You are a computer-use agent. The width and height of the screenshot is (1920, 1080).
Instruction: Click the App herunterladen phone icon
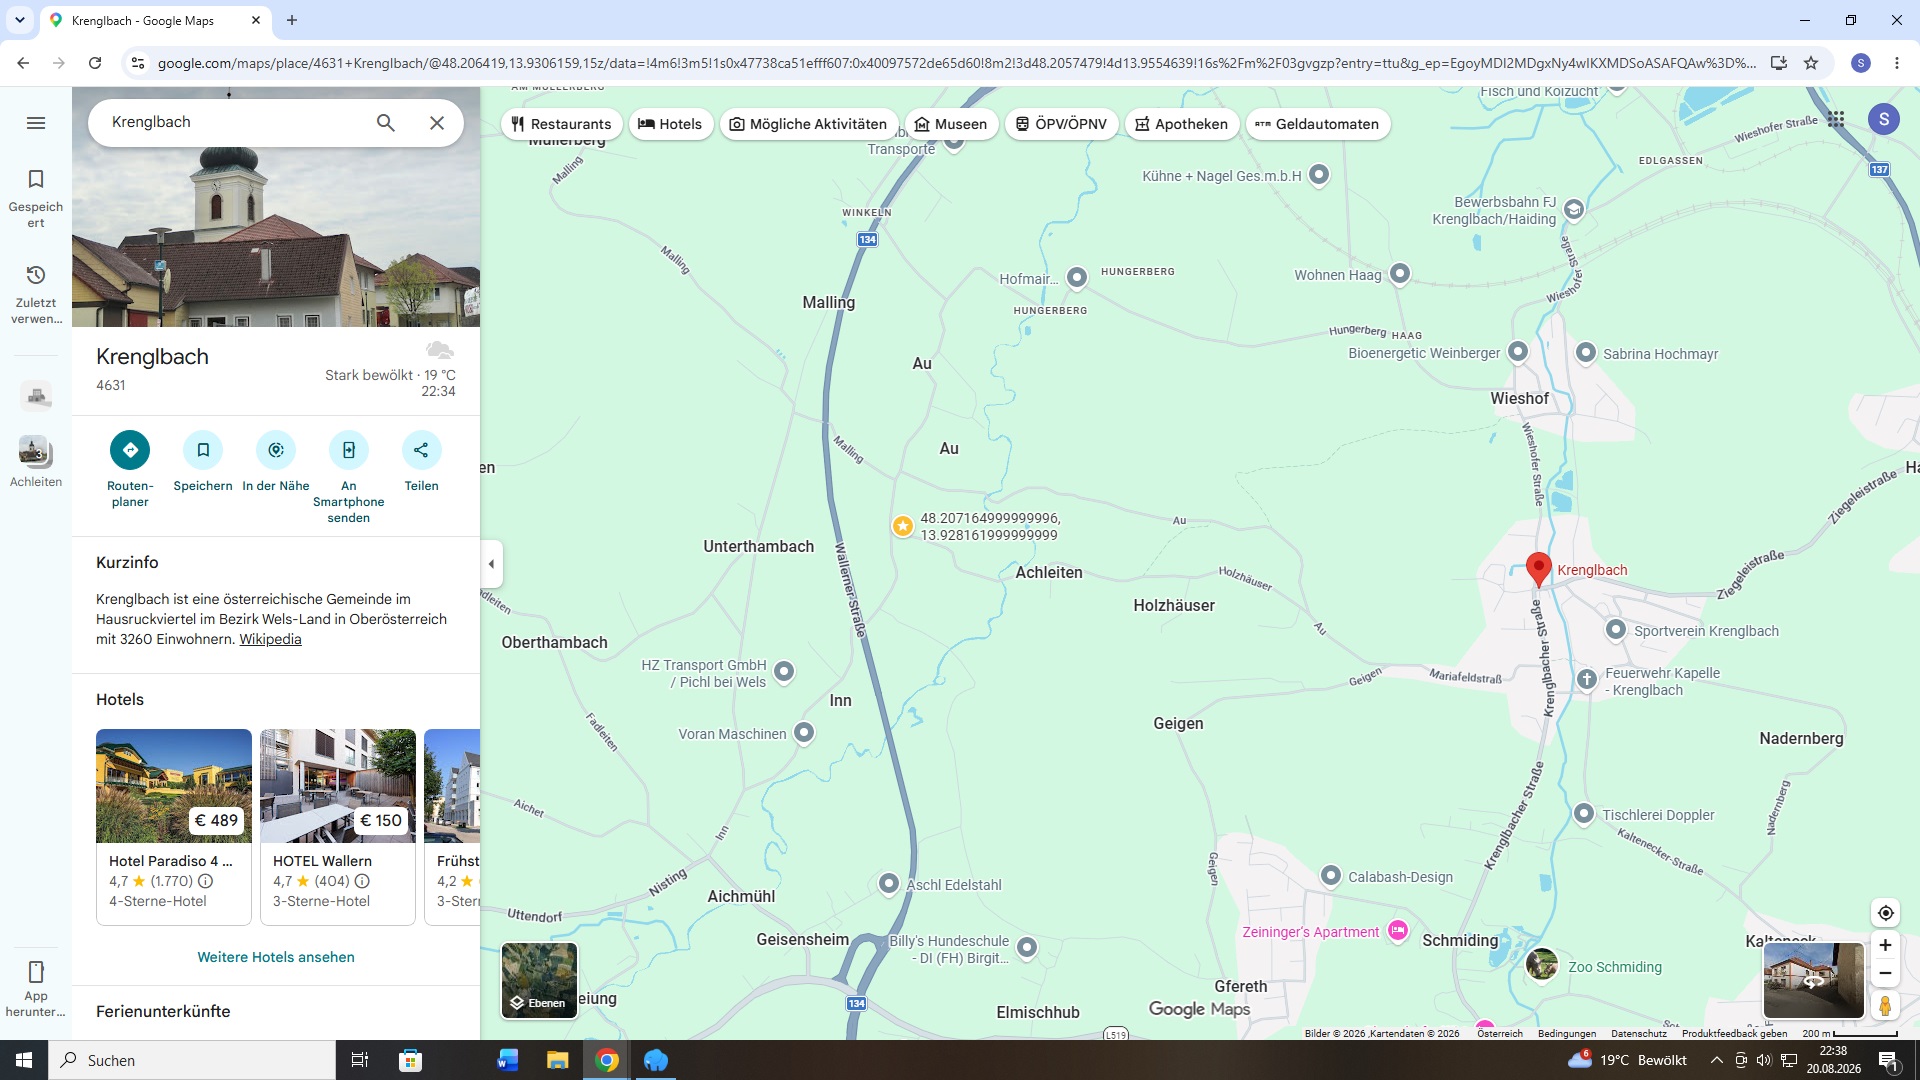pos(36,972)
